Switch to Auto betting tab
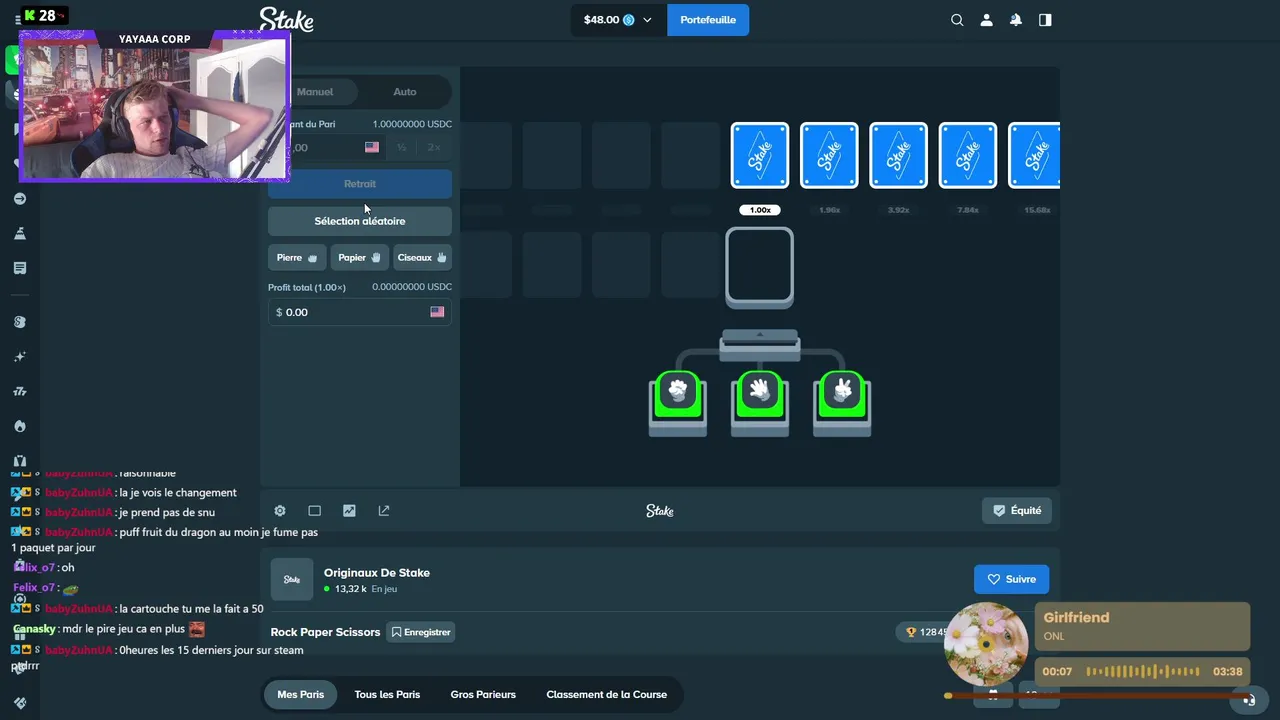 404,92
